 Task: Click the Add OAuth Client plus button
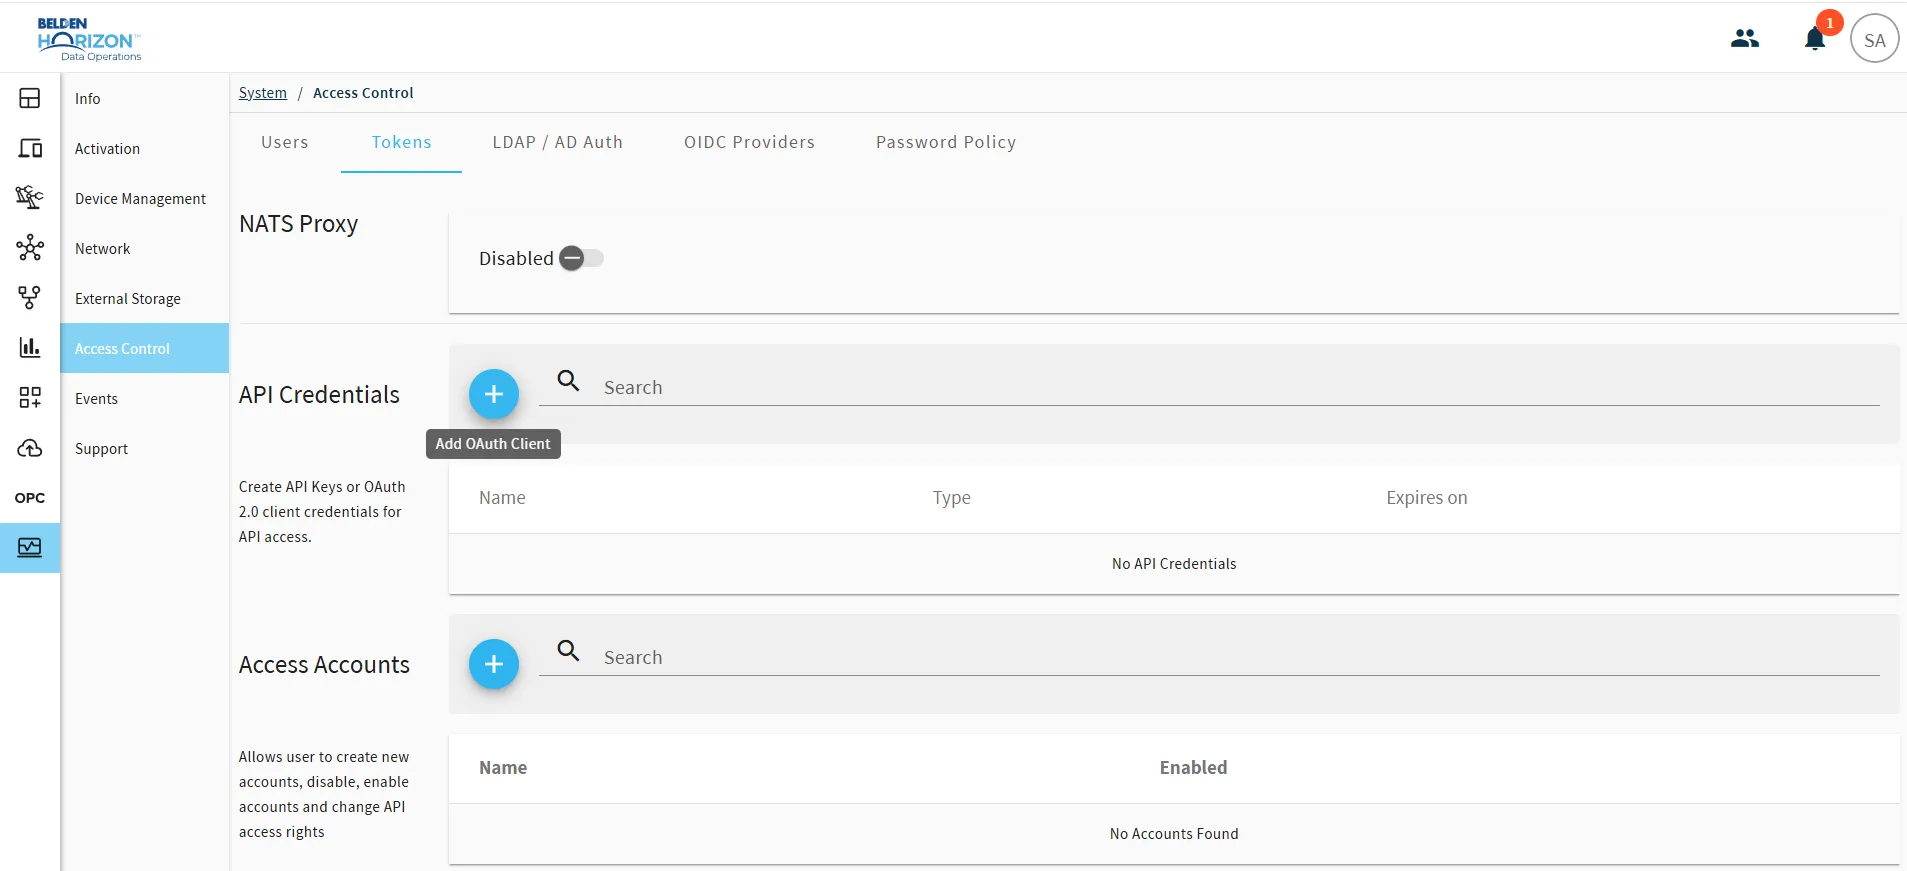click(494, 394)
